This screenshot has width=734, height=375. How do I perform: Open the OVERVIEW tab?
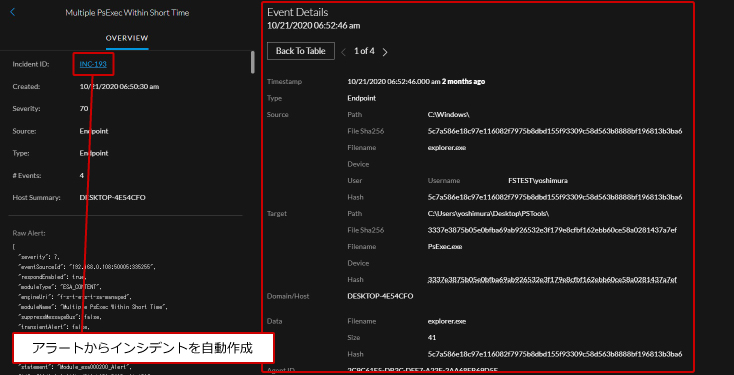[x=127, y=38]
